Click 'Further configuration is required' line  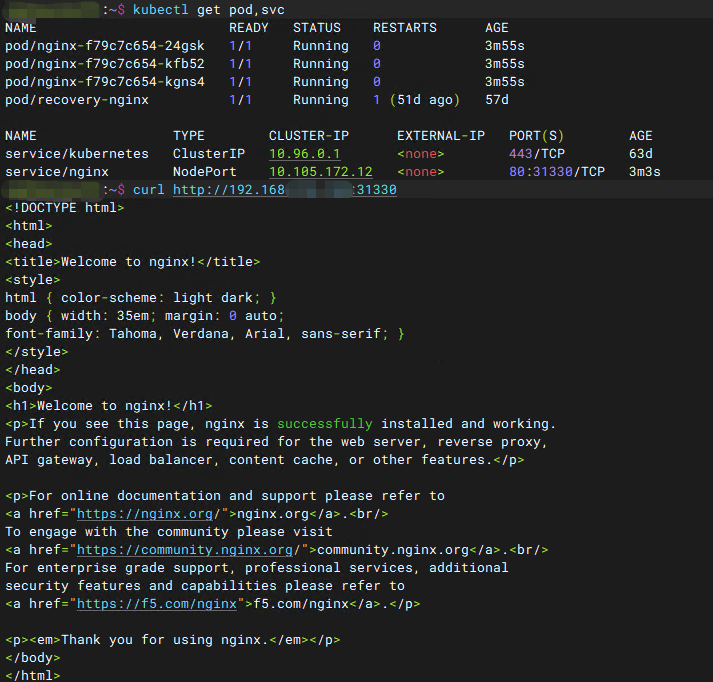(x=276, y=442)
